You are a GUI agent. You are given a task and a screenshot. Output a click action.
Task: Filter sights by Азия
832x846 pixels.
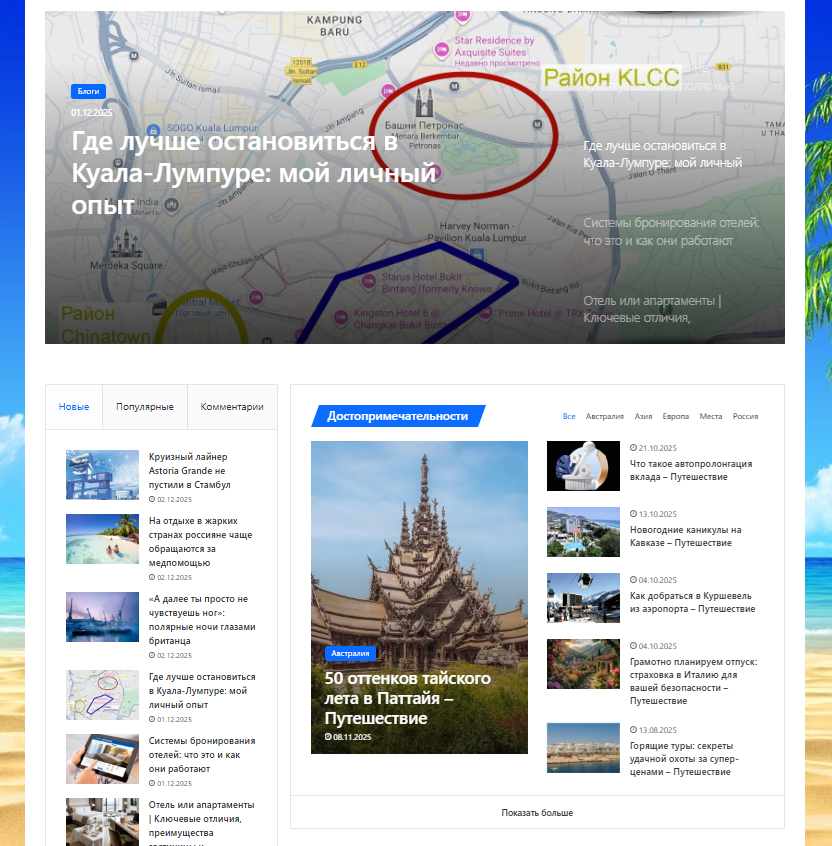643,417
